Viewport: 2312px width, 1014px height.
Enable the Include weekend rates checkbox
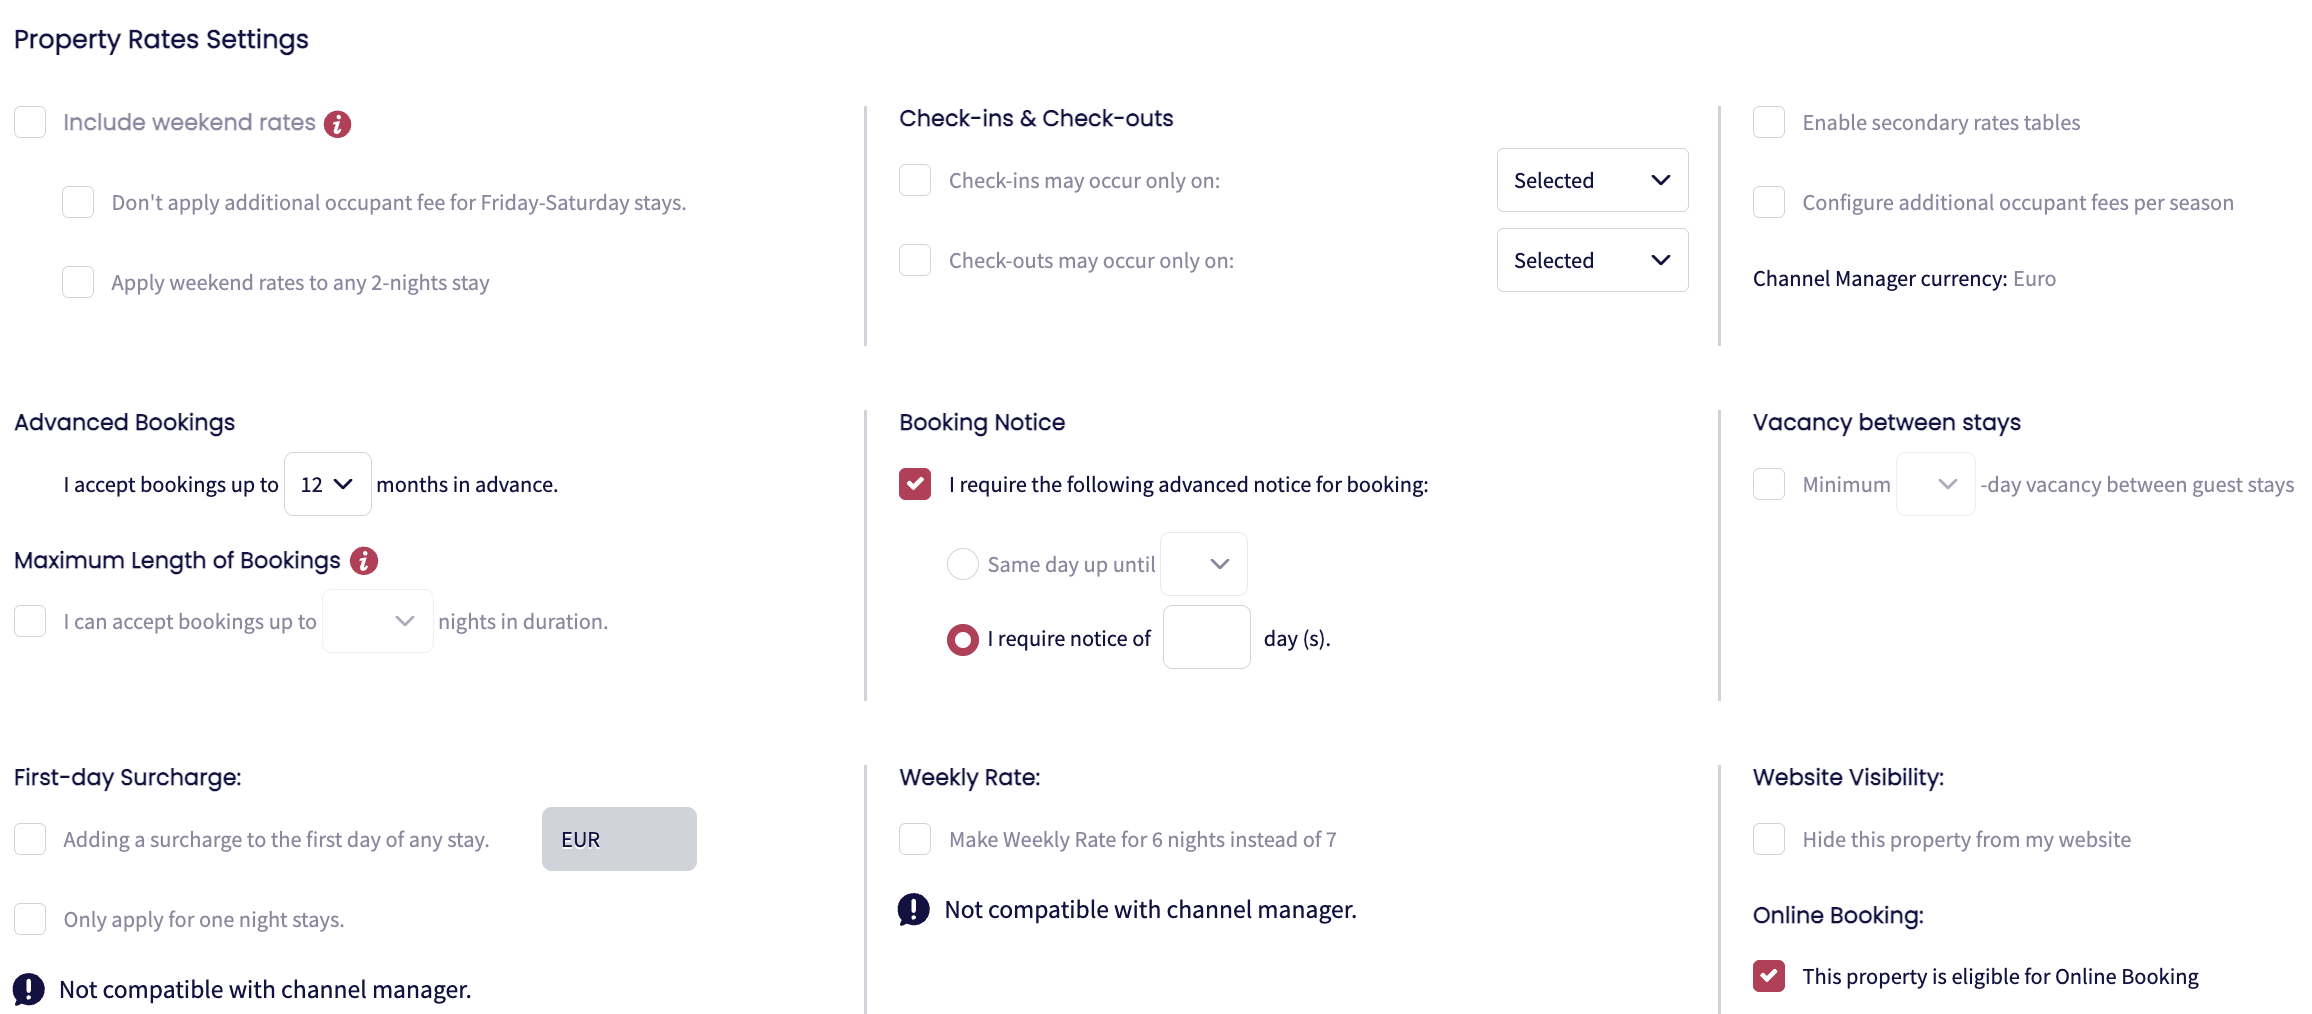tap(30, 122)
